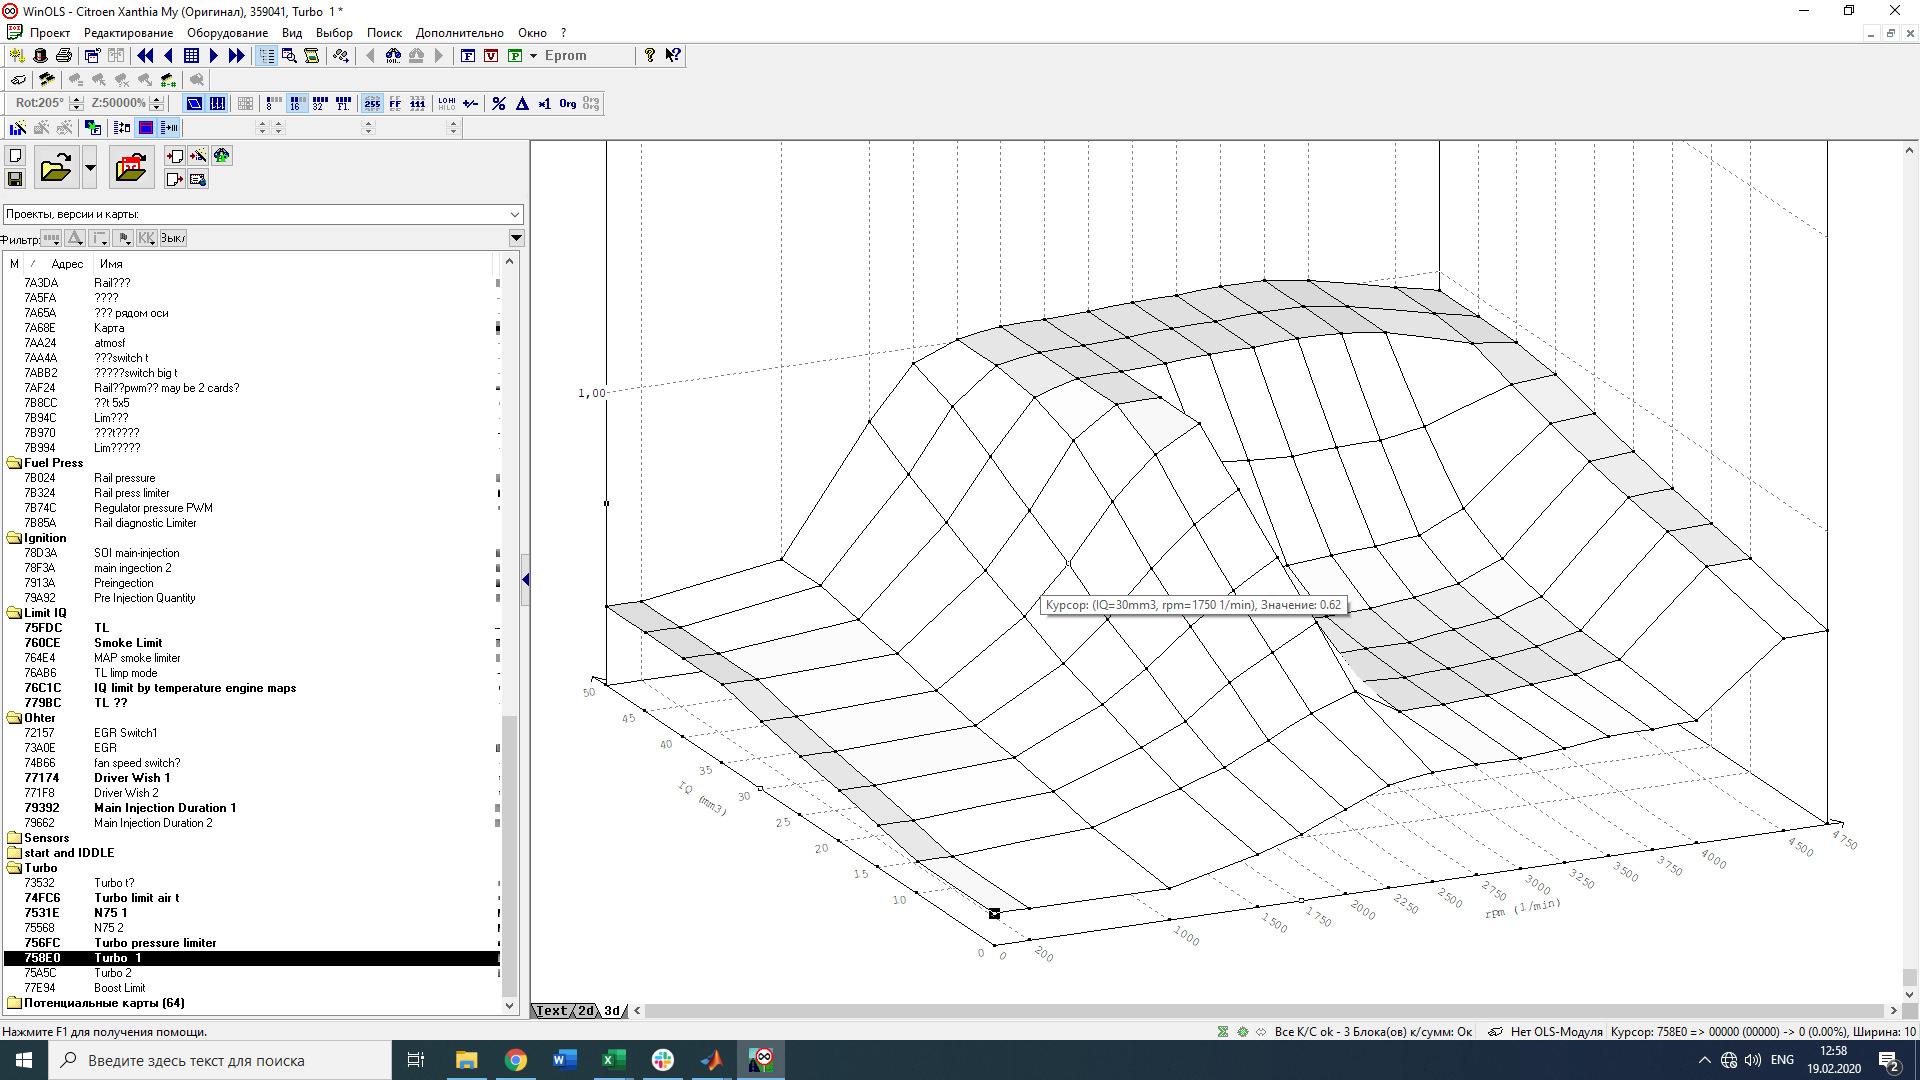Viewport: 1920px width, 1080px height.
Task: Click the red import folder button
Action: click(x=131, y=168)
